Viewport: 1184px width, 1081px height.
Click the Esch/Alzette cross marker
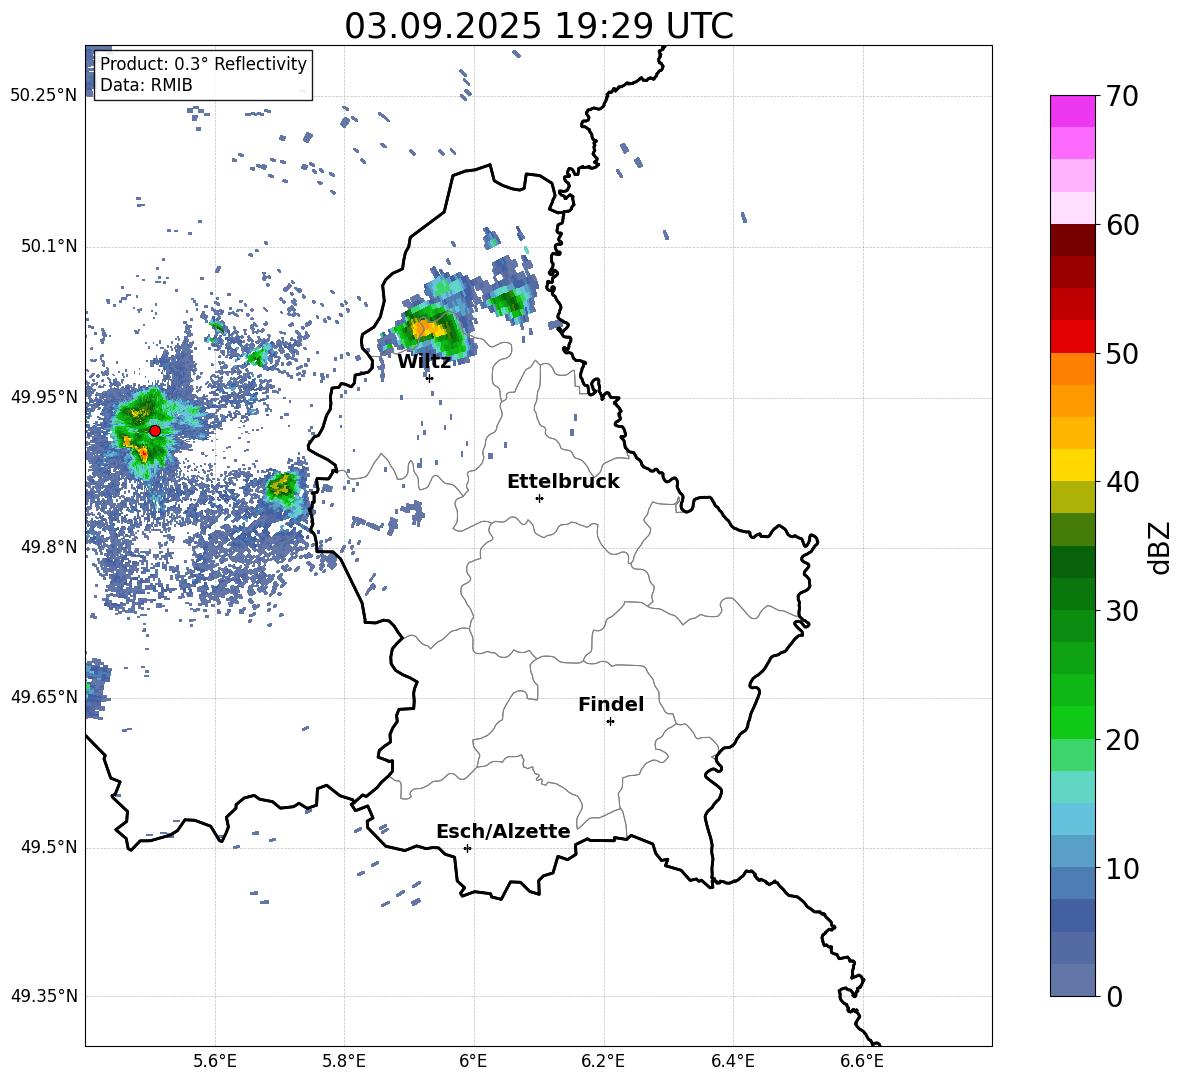click(x=467, y=848)
